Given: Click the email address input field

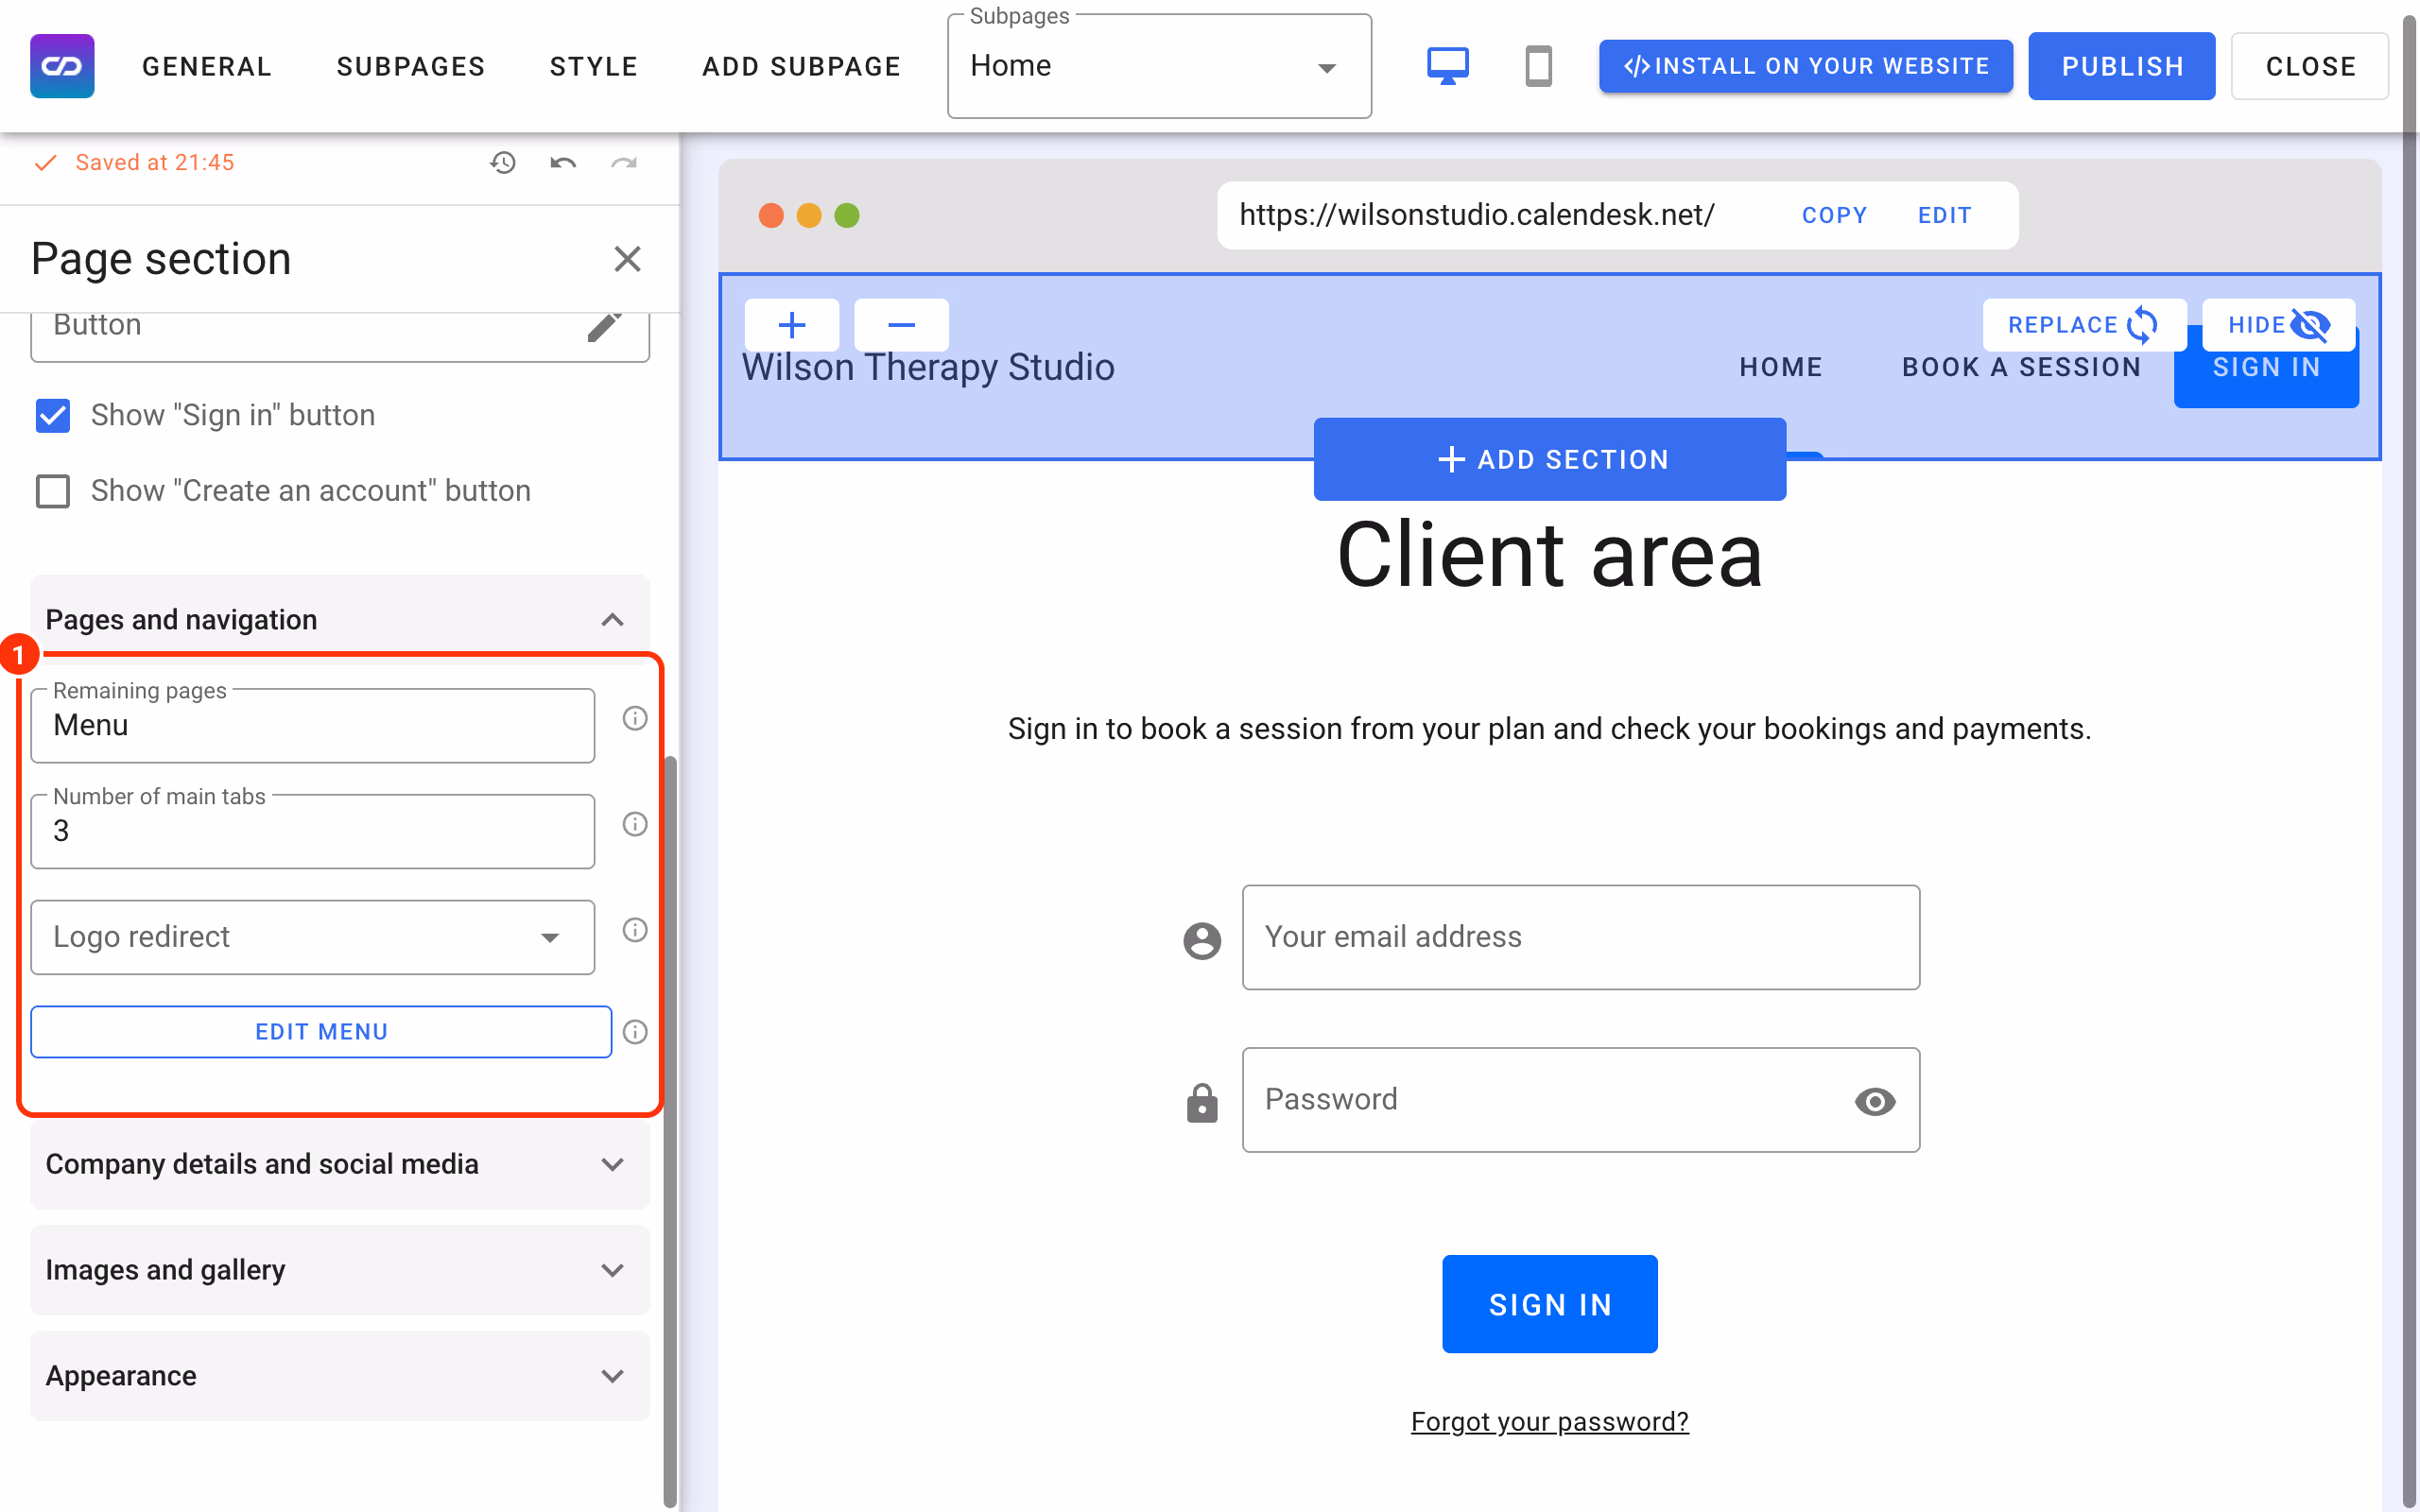Looking at the screenshot, I should 1581,937.
